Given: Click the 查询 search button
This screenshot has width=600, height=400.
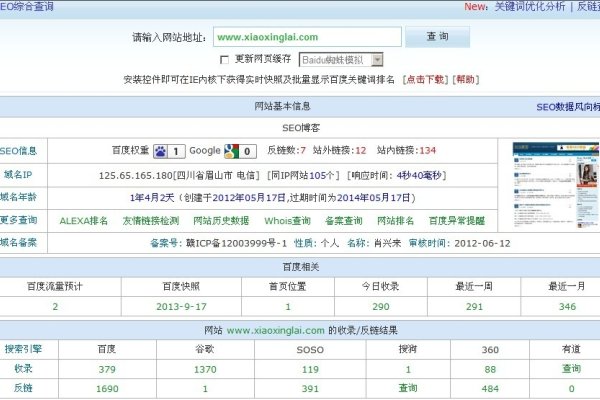Looking at the screenshot, I should coord(437,37).
